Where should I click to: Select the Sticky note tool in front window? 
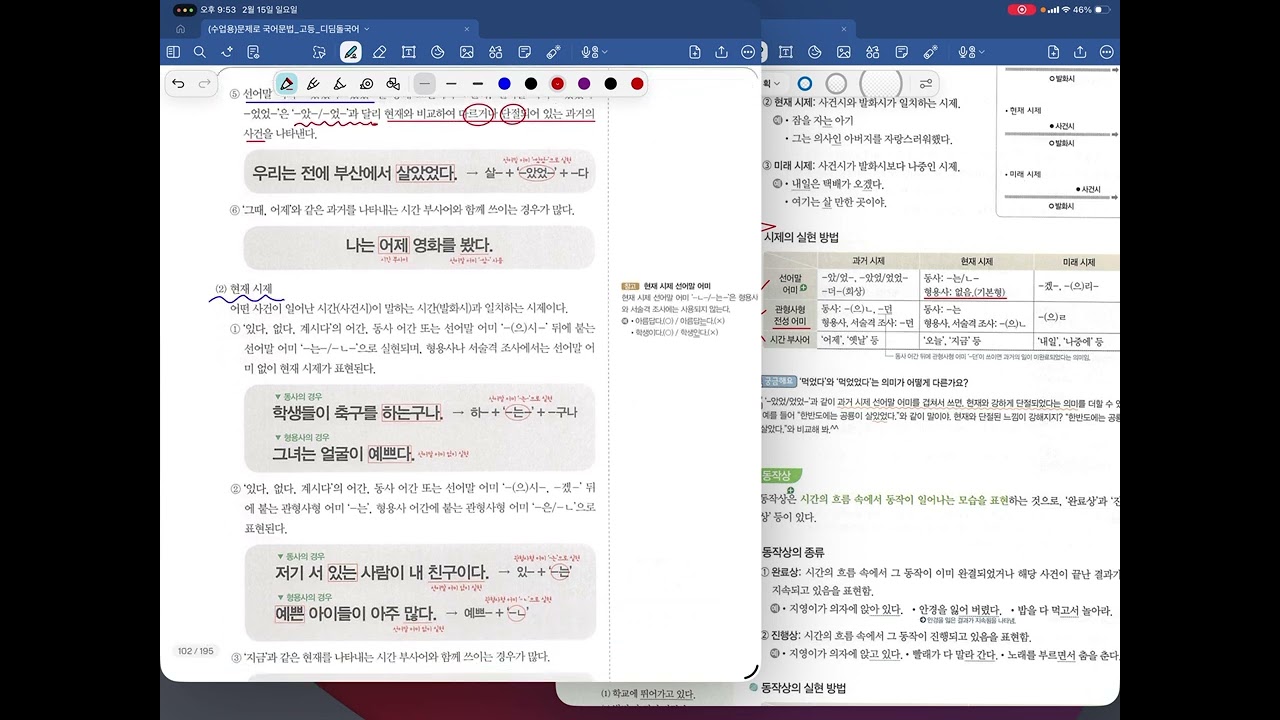(524, 52)
